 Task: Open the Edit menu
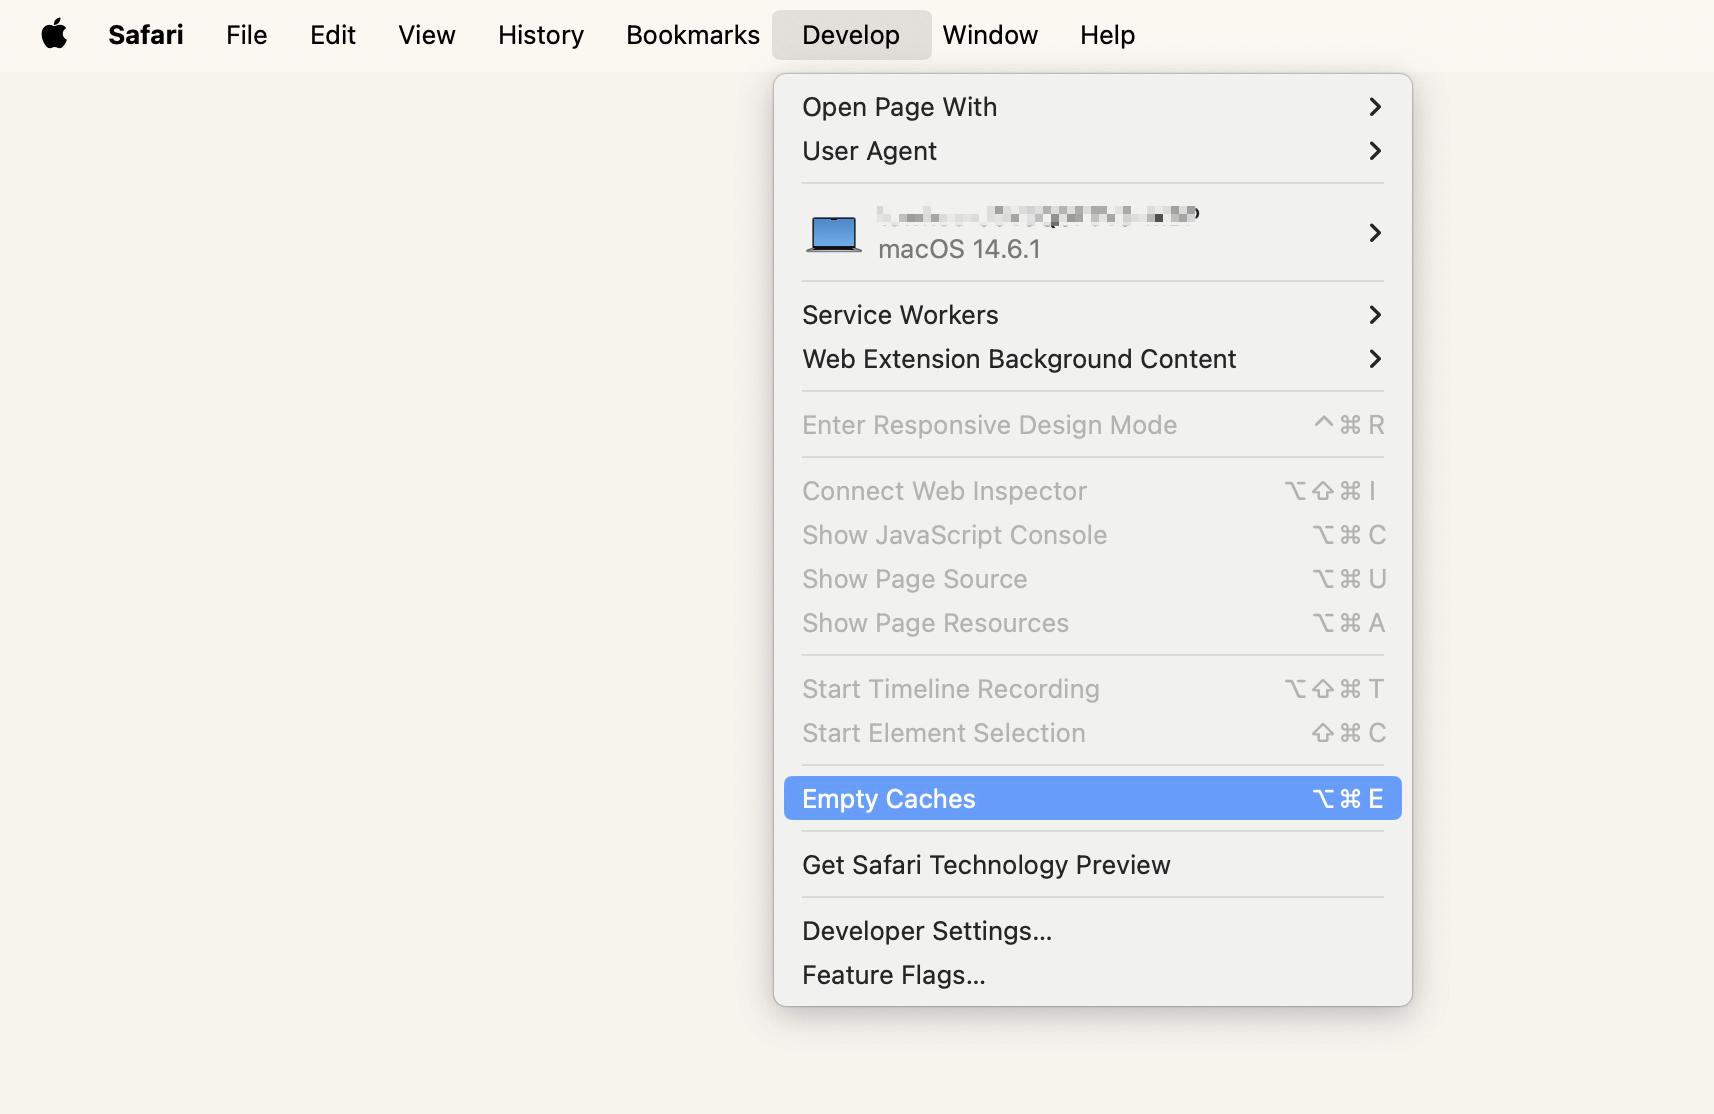[x=333, y=35]
